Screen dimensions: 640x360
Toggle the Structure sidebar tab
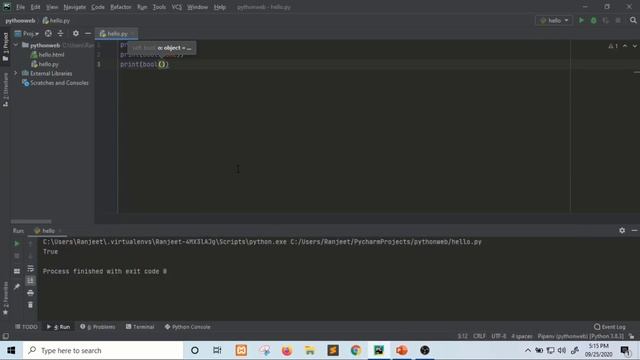[x=5, y=90]
